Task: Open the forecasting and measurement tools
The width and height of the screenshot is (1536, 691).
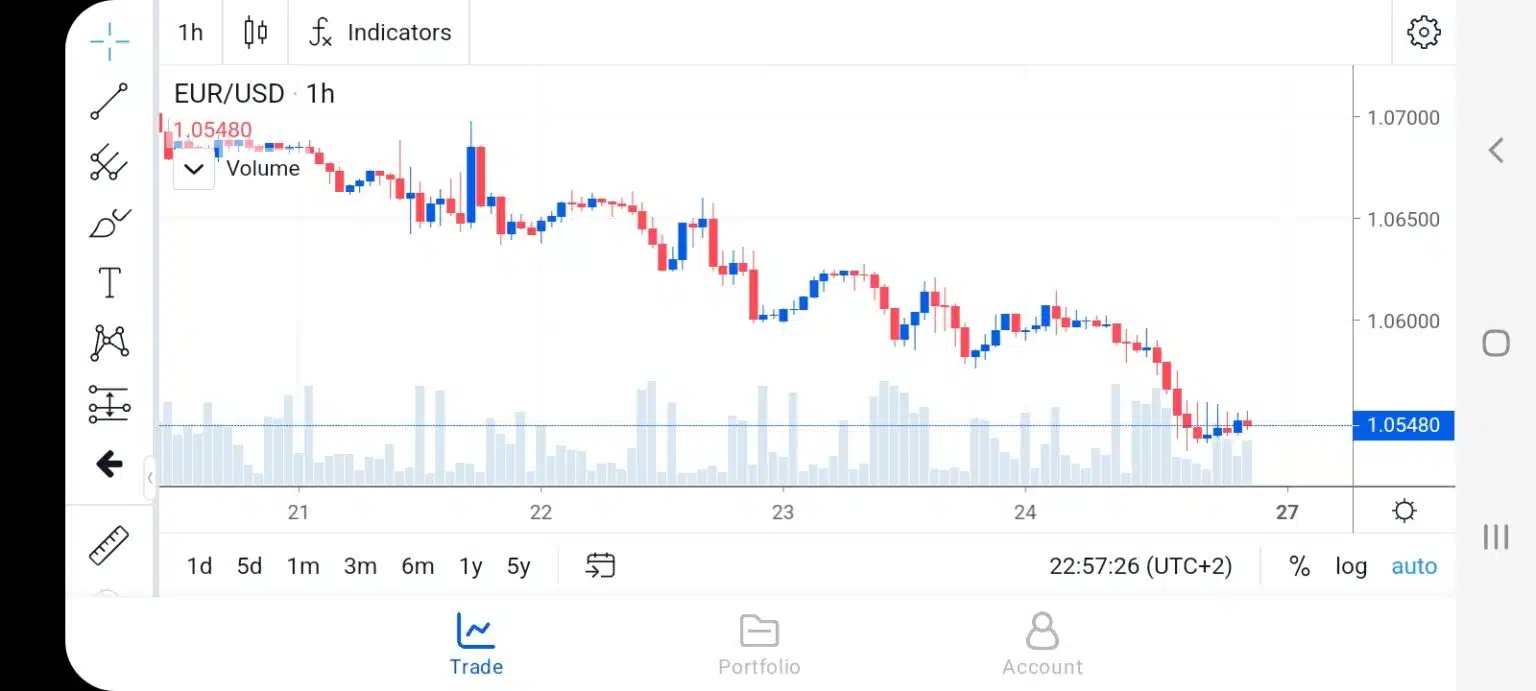Action: (109, 404)
